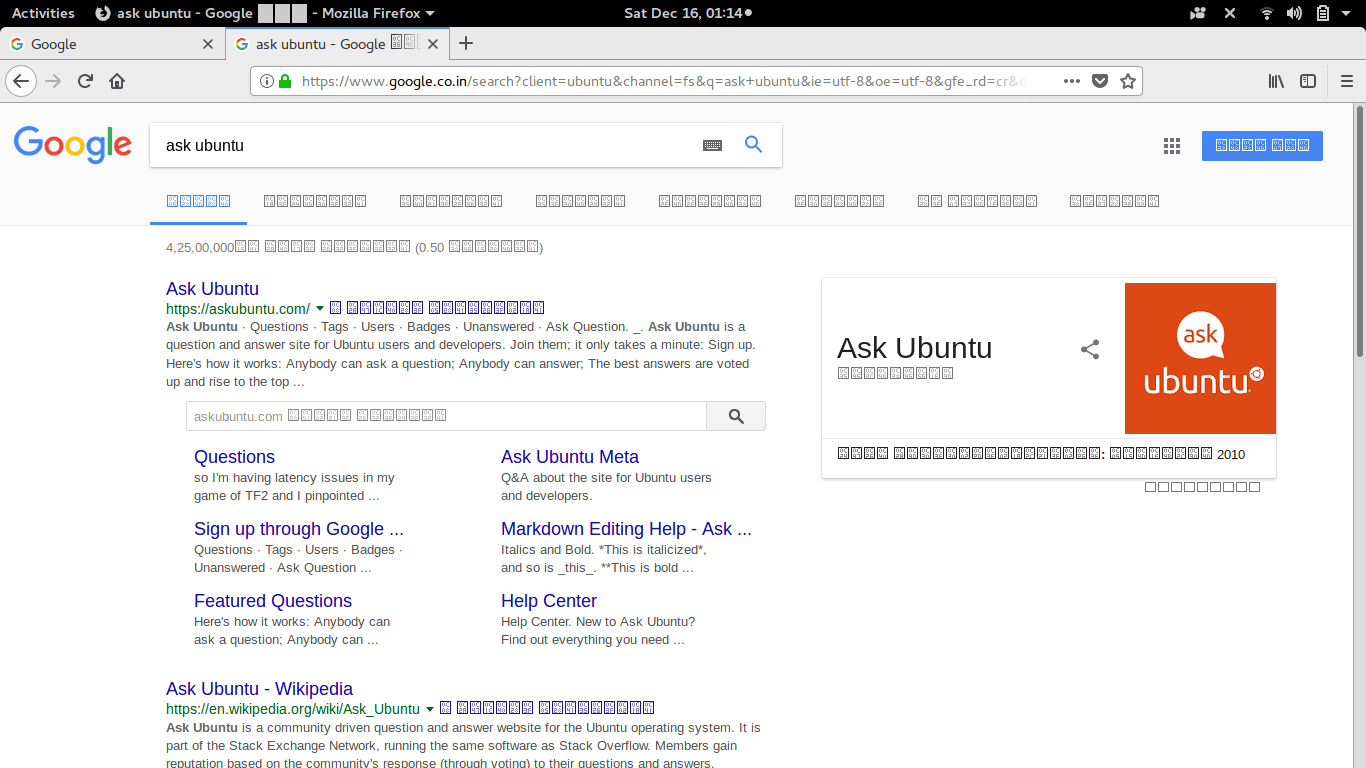Open the Firefox Home page
Image resolution: width=1366 pixels, height=768 pixels.
tap(117, 81)
